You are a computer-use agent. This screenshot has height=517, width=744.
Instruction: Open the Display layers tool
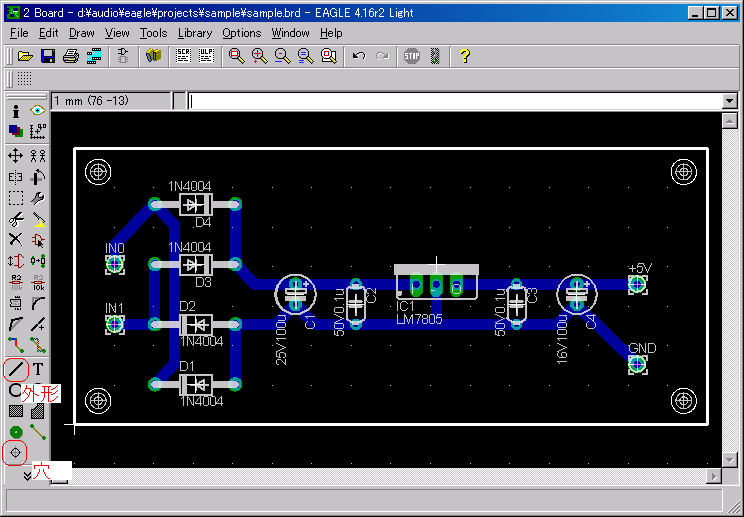click(16, 131)
